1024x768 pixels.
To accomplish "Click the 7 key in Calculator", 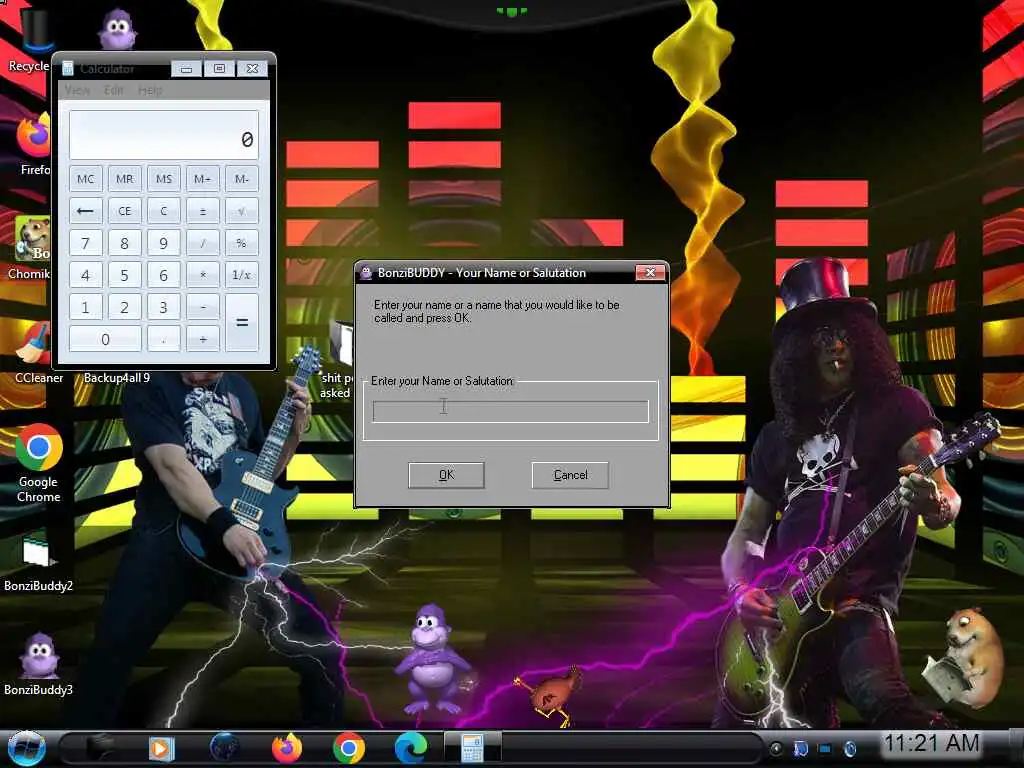I will pyautogui.click(x=86, y=243).
